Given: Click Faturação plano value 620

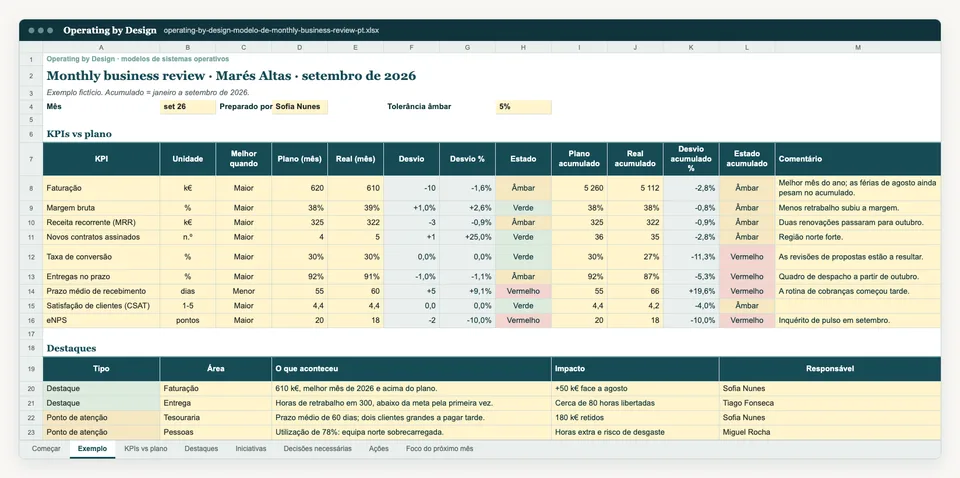Looking at the screenshot, I should [300, 189].
